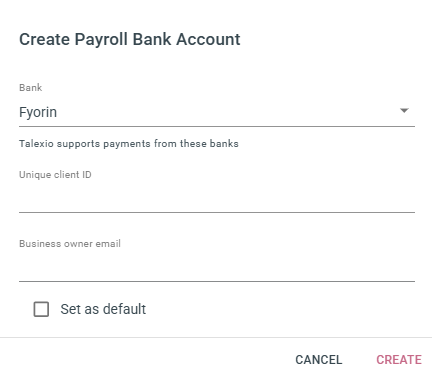Select the Fyorin bank value

38,112
